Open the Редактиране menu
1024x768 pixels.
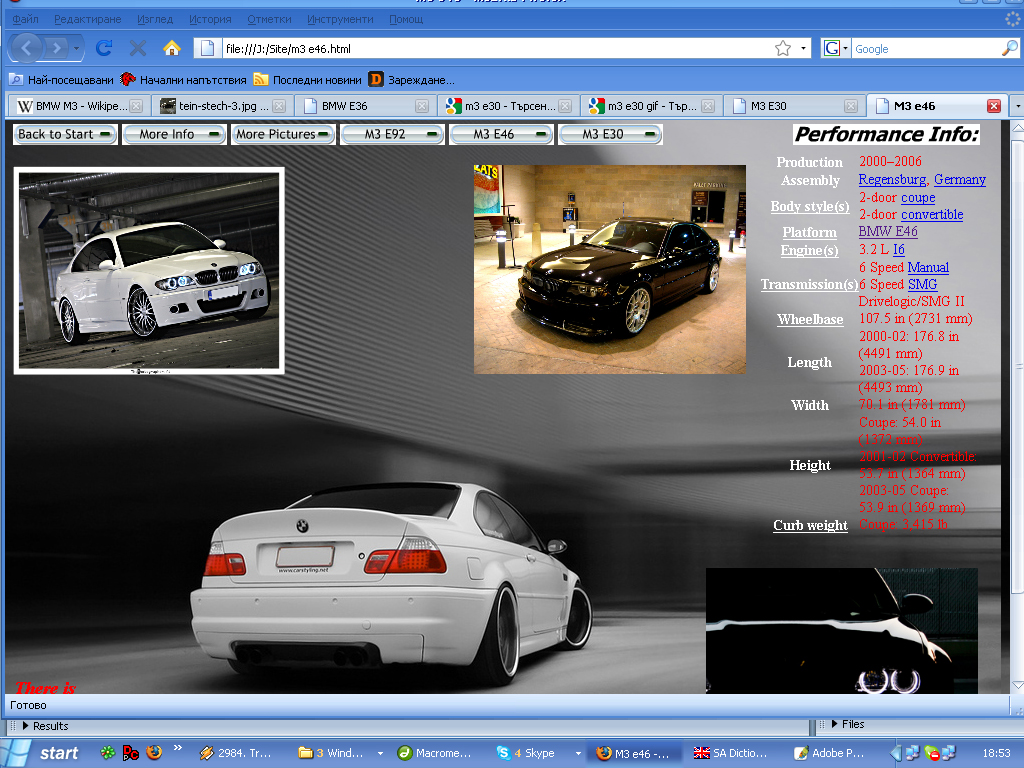88,19
